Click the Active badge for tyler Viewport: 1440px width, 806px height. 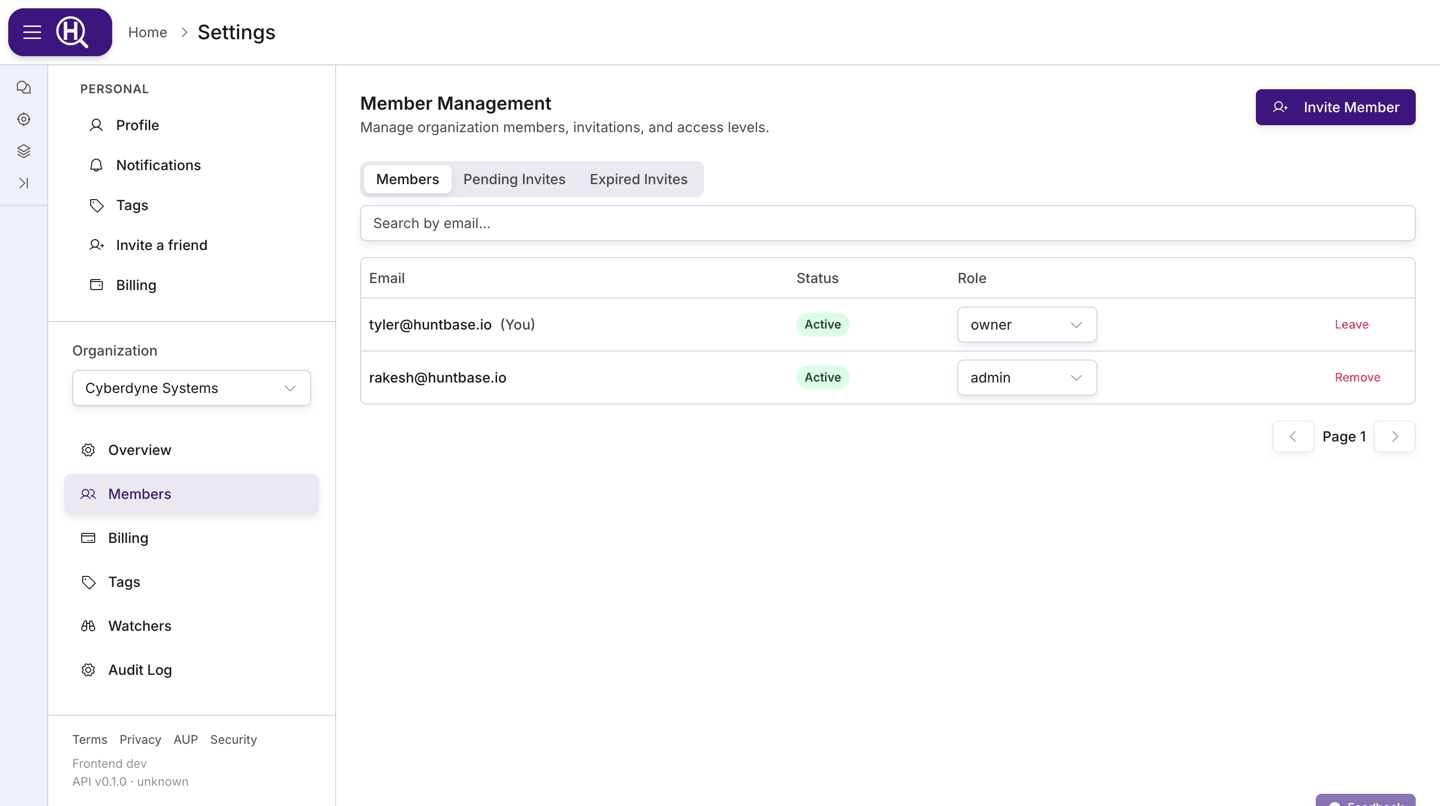click(x=822, y=325)
